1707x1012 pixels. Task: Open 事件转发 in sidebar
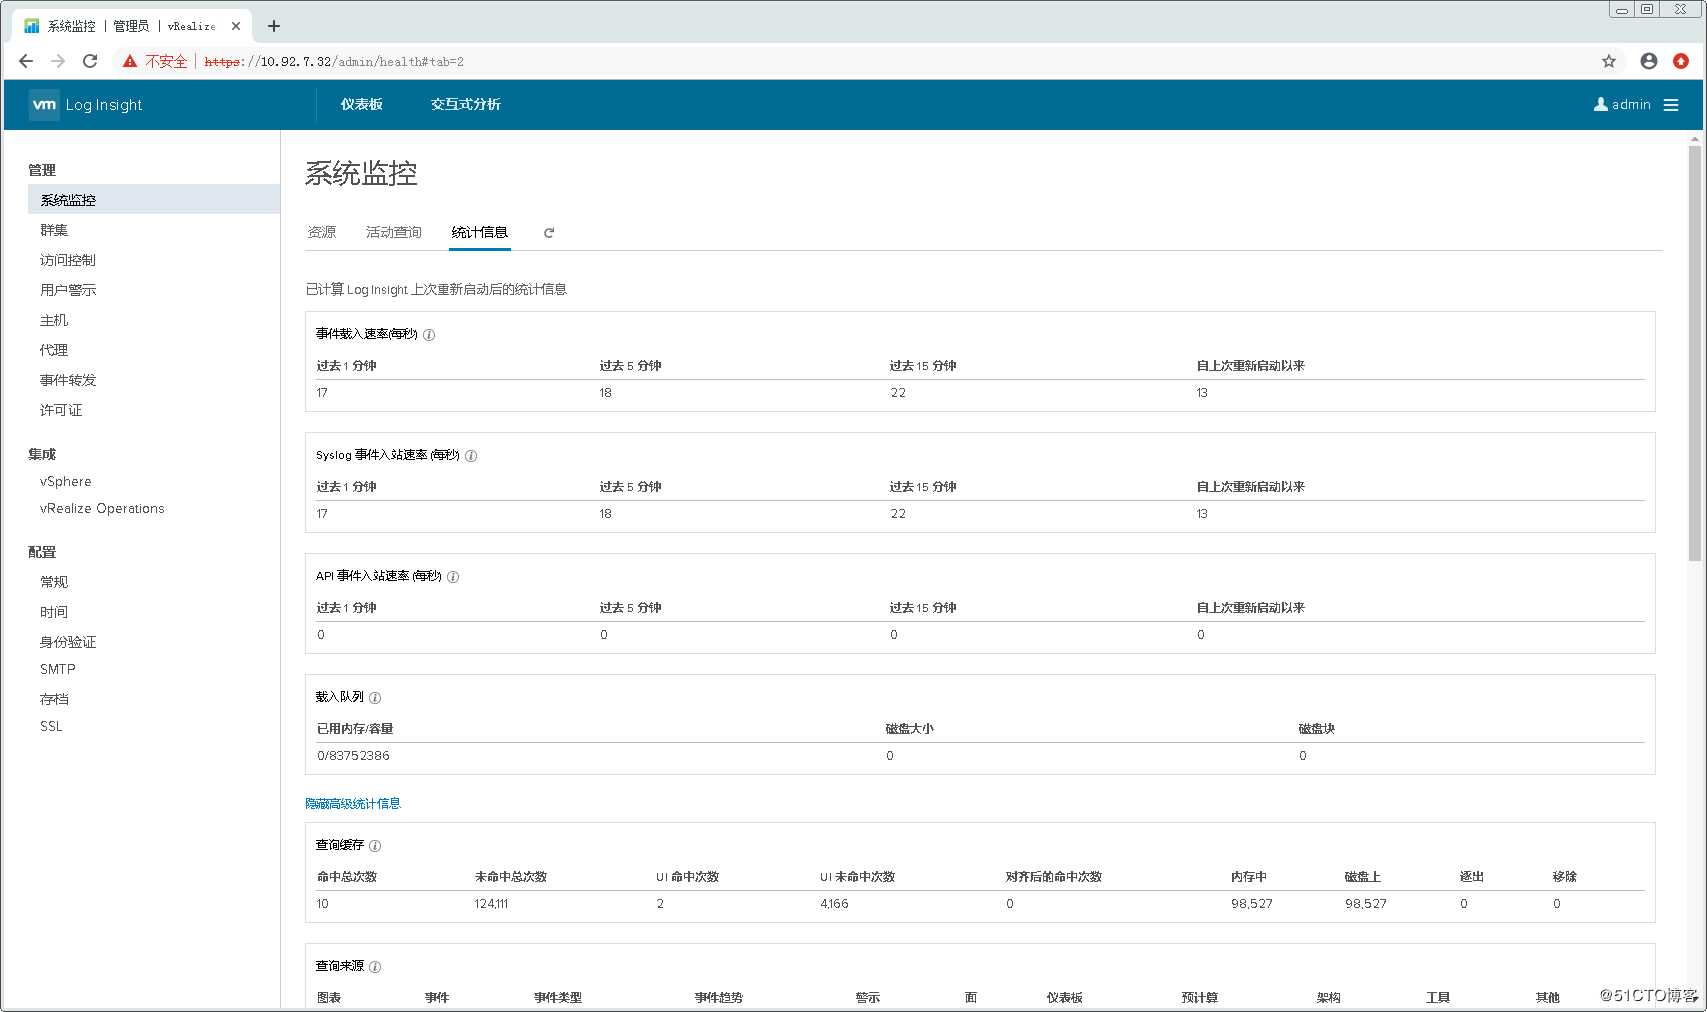click(68, 380)
